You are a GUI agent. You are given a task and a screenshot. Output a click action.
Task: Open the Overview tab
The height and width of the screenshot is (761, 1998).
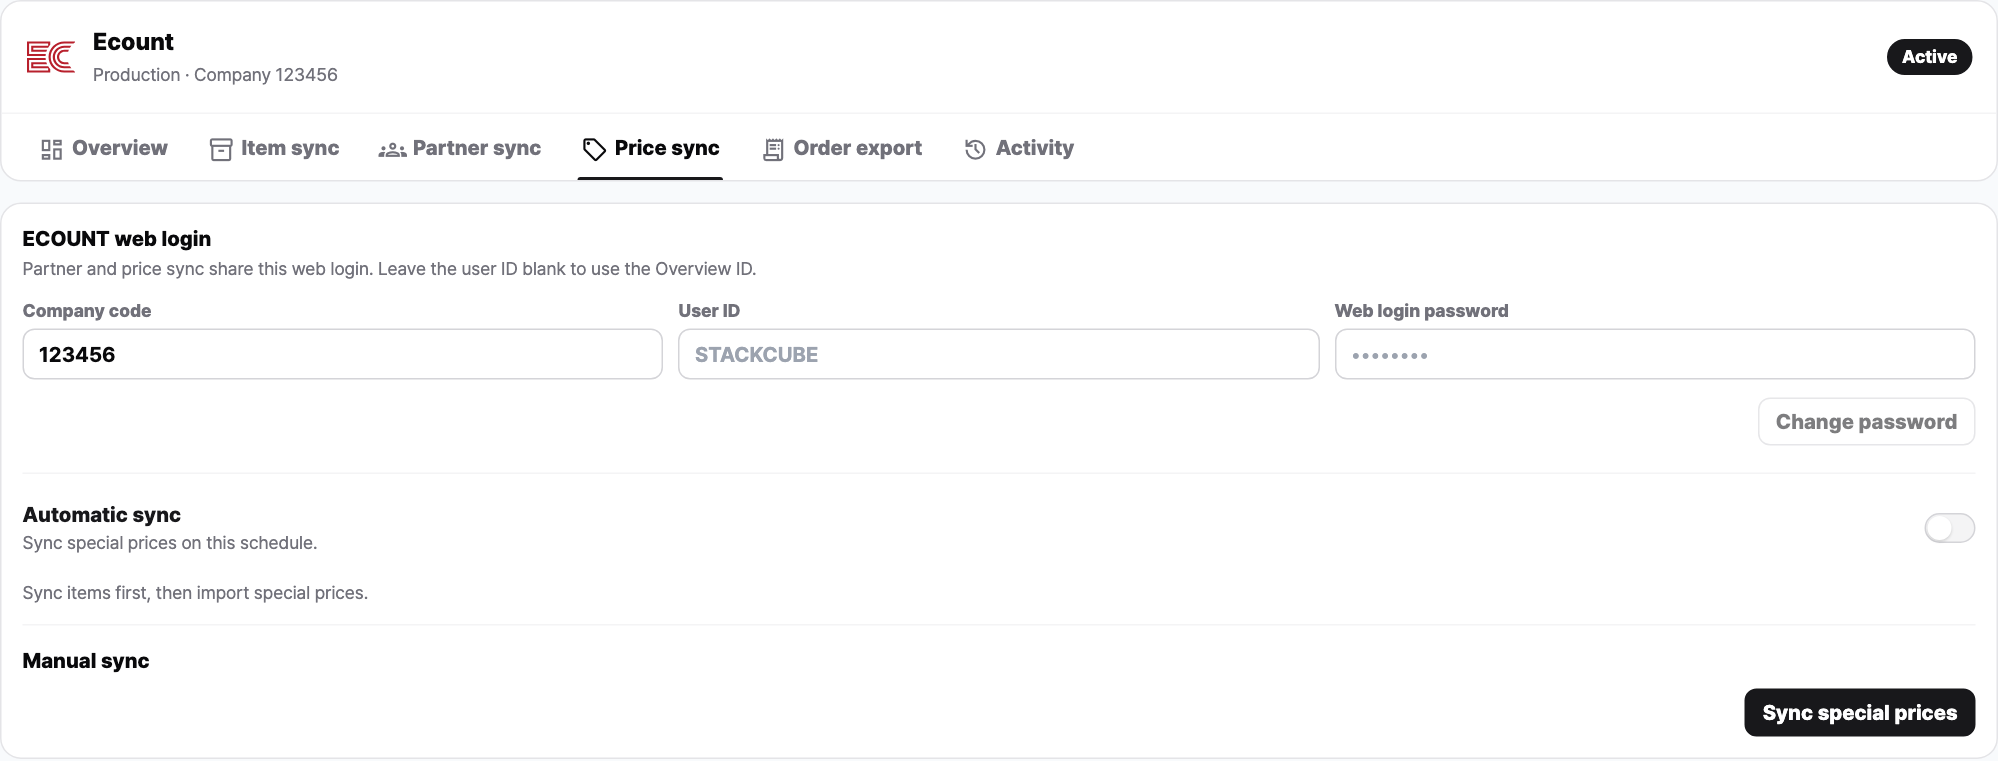click(105, 148)
